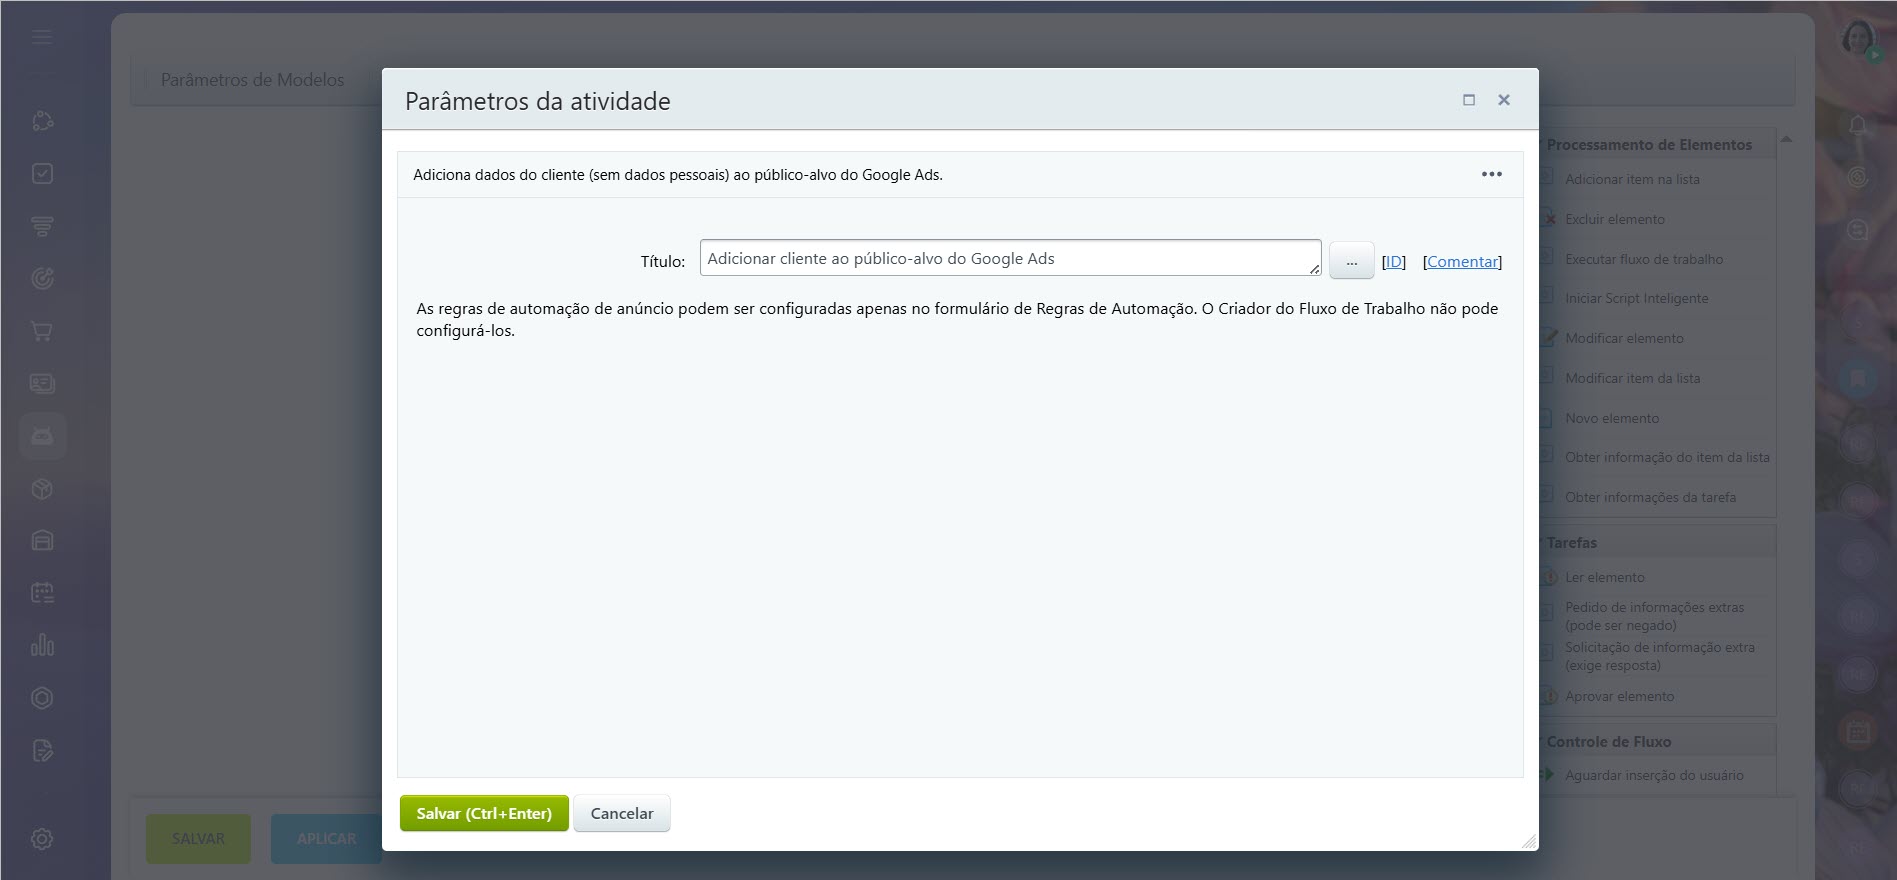The width and height of the screenshot is (1897, 880).
Task: Collapse the Processamento de Elementos section
Action: click(1649, 144)
